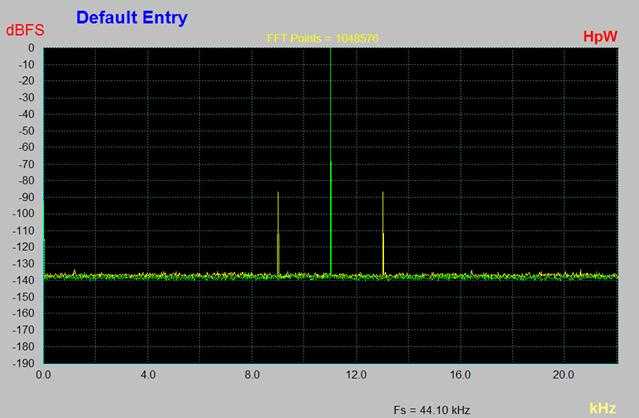Click the "-20" level axis label
This screenshot has height=418, width=639.
click(27, 81)
